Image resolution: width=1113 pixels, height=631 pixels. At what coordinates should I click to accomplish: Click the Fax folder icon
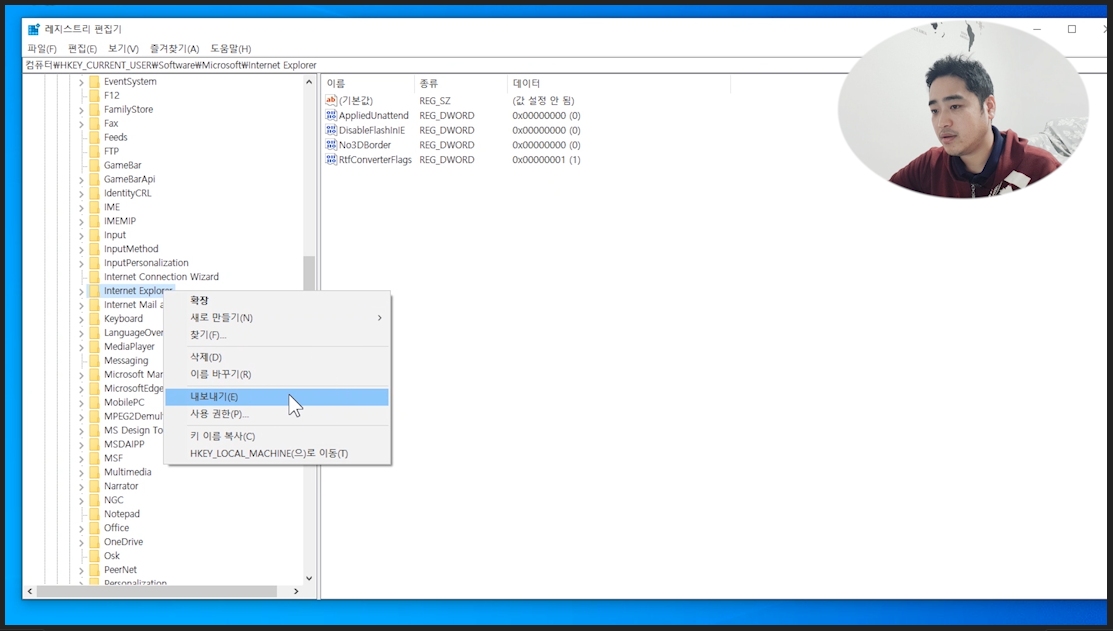[94, 124]
